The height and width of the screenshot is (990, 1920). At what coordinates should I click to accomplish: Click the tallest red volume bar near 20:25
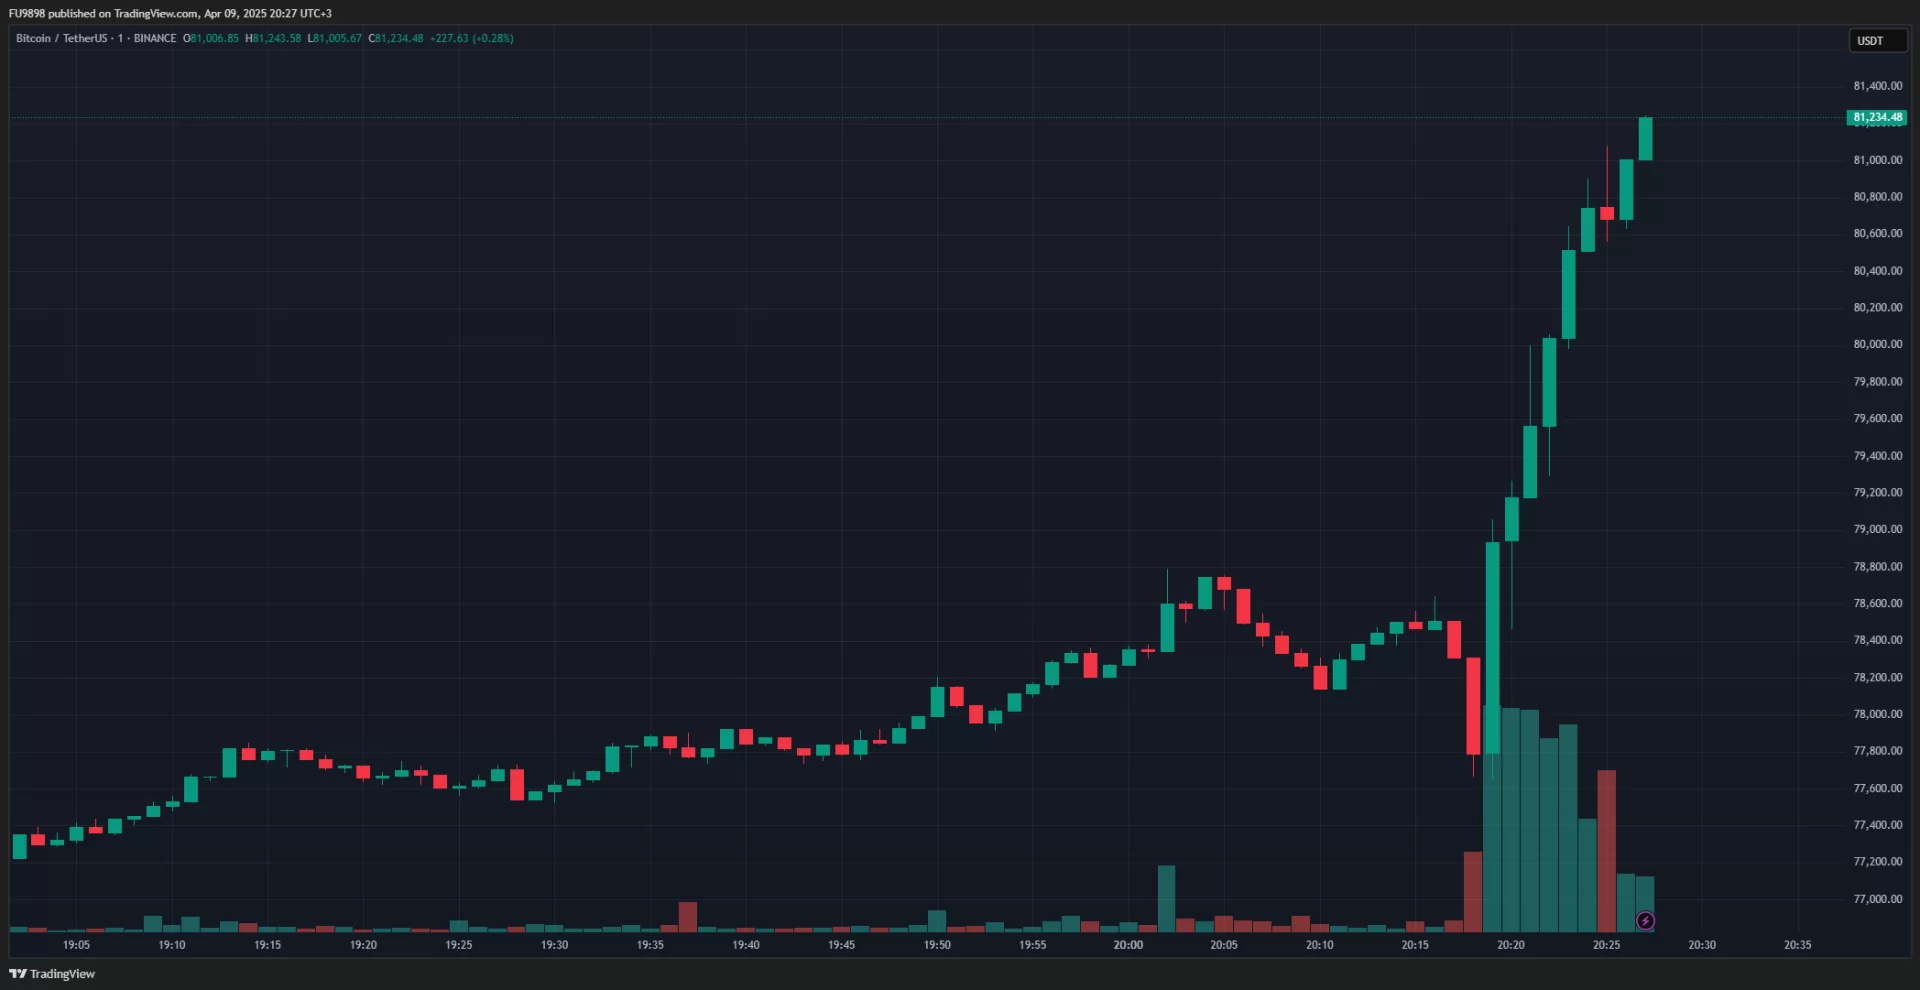(x=1606, y=850)
